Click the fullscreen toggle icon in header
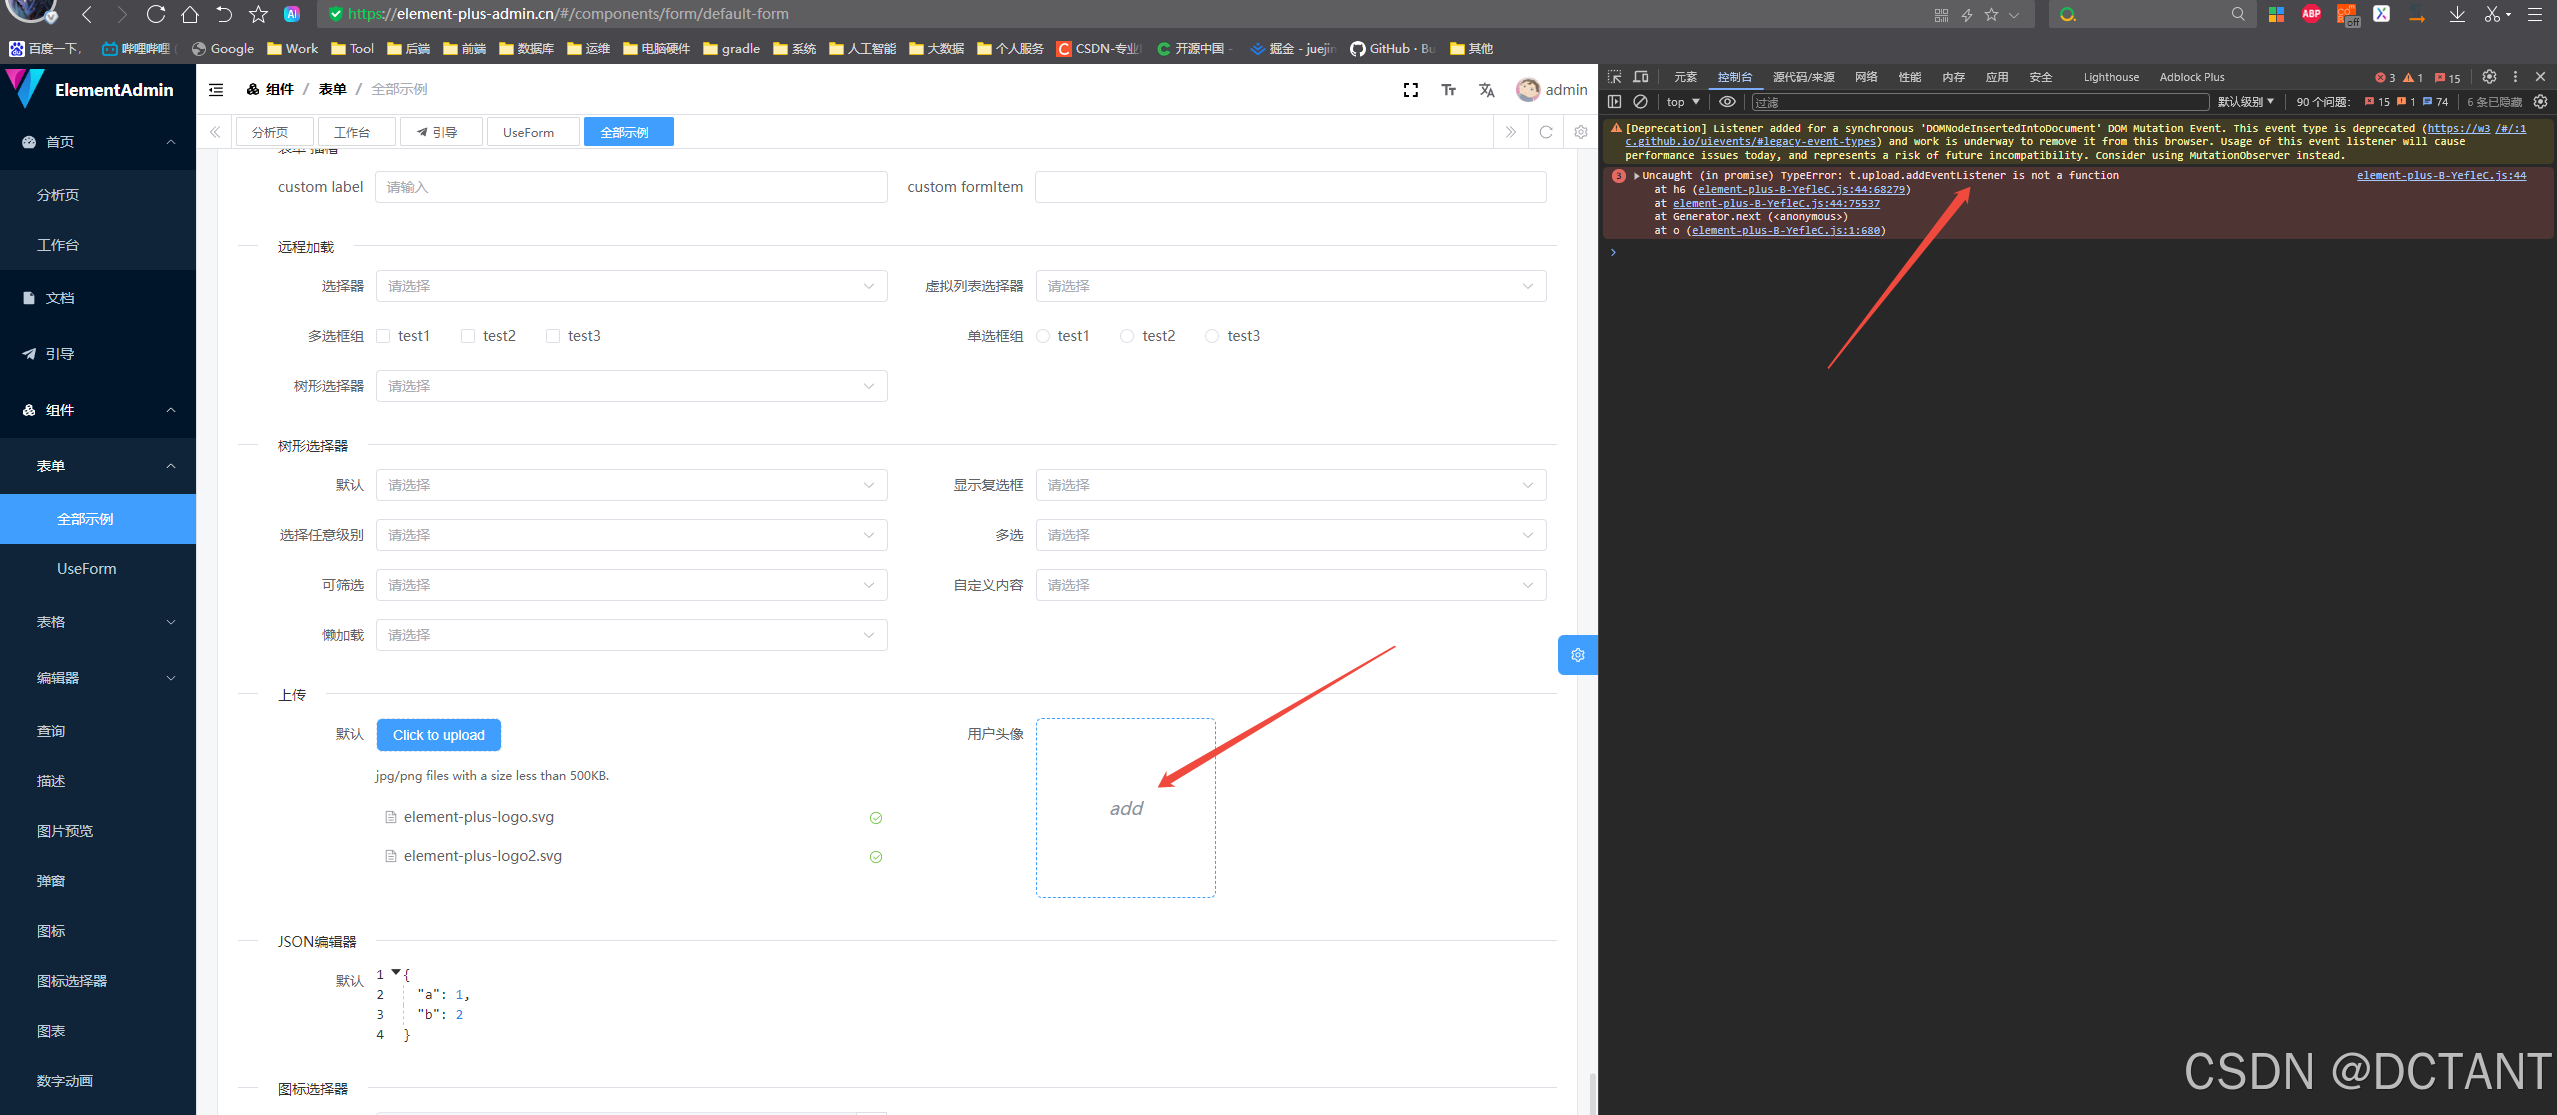This screenshot has width=2557, height=1115. pos(1410,90)
